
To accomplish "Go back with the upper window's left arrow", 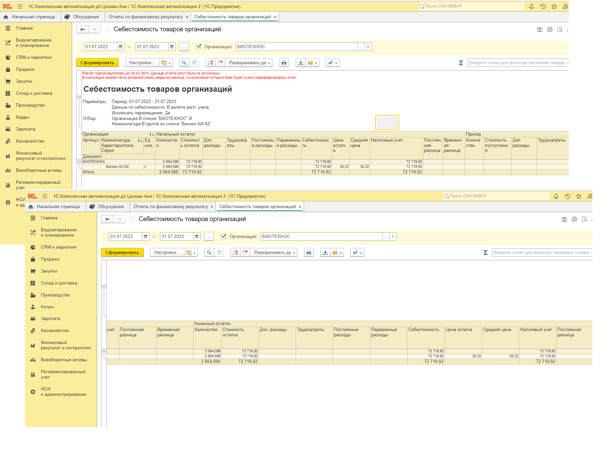I will pos(82,29).
